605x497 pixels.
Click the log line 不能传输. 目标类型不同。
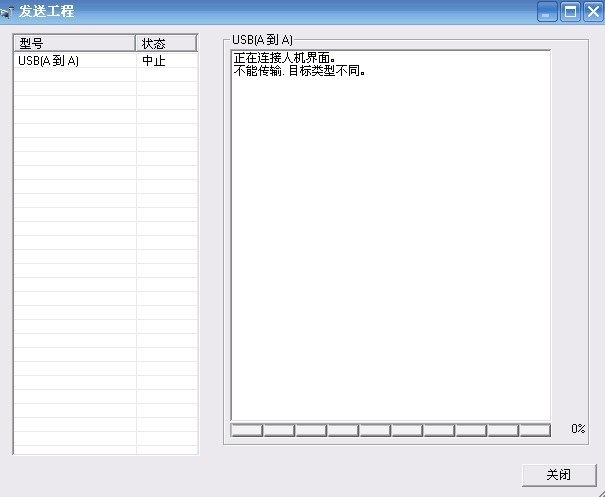pyautogui.click(x=299, y=71)
